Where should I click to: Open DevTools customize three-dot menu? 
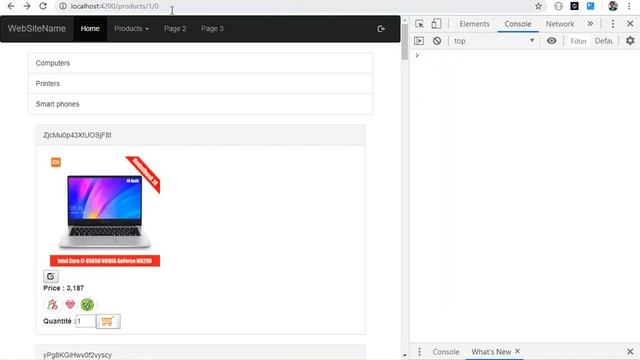click(613, 24)
